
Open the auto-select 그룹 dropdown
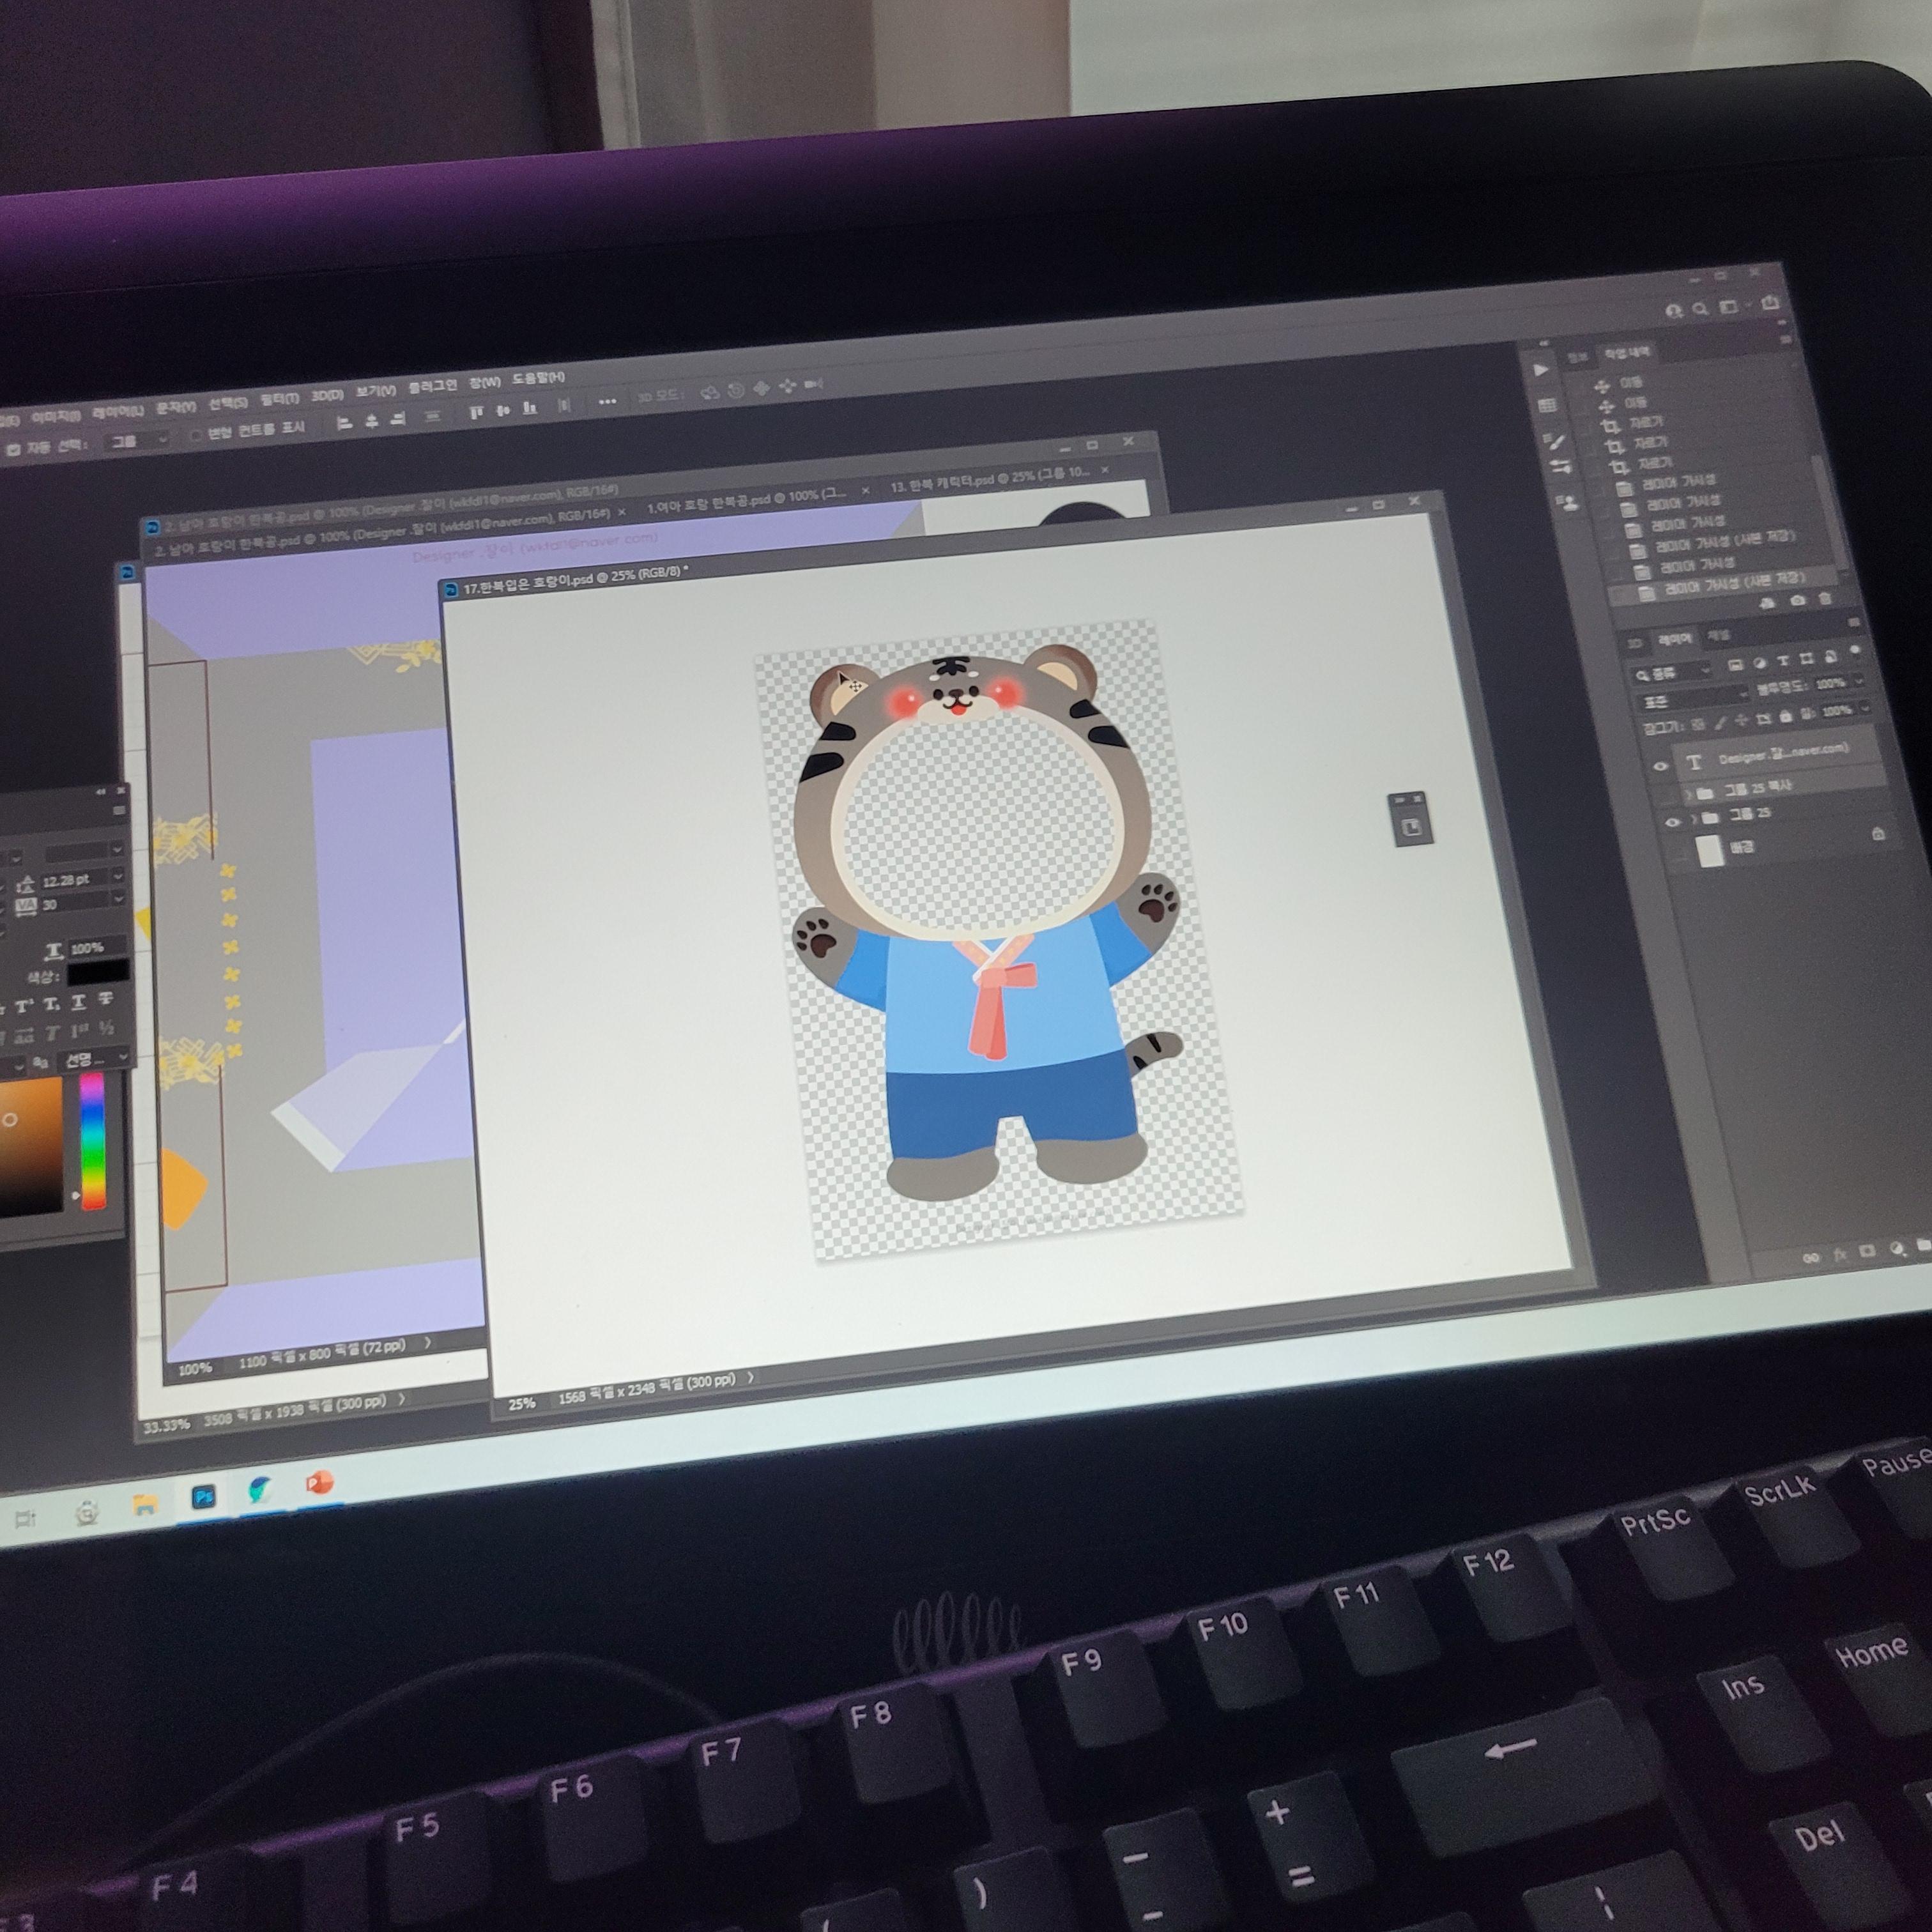(138, 440)
